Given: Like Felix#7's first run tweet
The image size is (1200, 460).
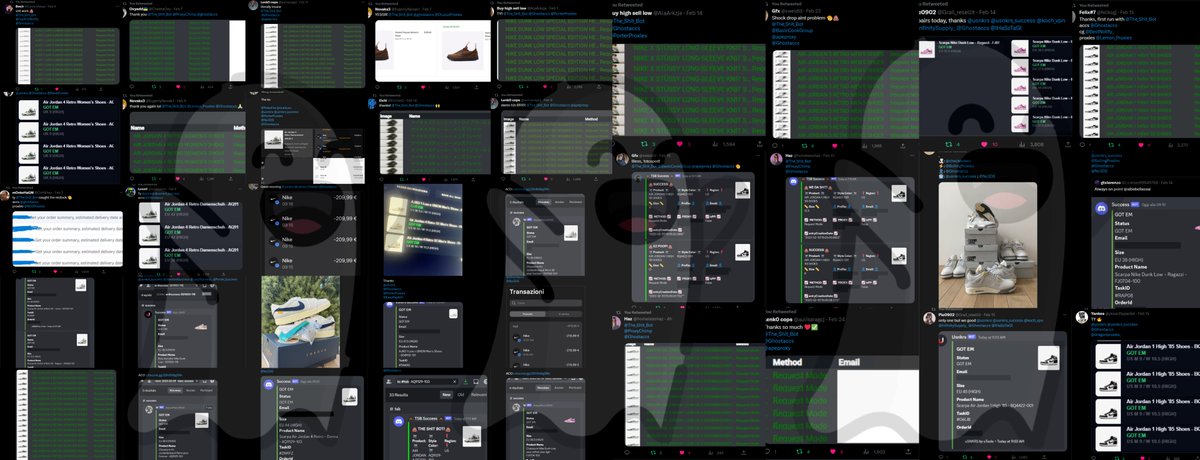Looking at the screenshot, I should coord(1141,145).
